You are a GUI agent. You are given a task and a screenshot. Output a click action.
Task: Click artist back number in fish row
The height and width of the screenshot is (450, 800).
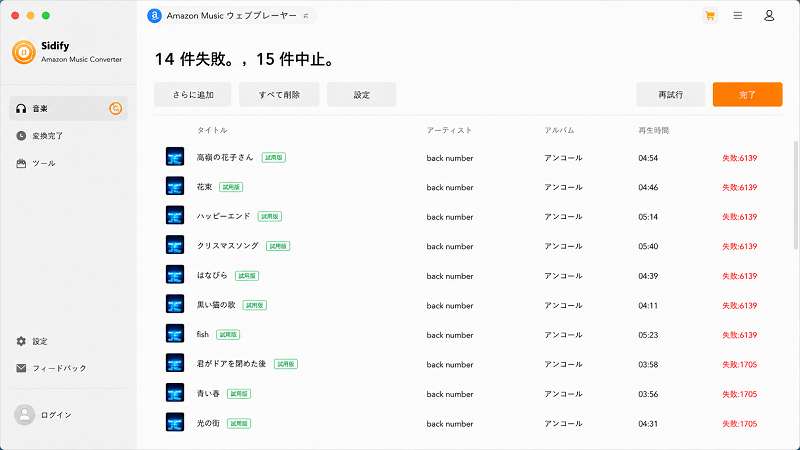[x=450, y=335]
